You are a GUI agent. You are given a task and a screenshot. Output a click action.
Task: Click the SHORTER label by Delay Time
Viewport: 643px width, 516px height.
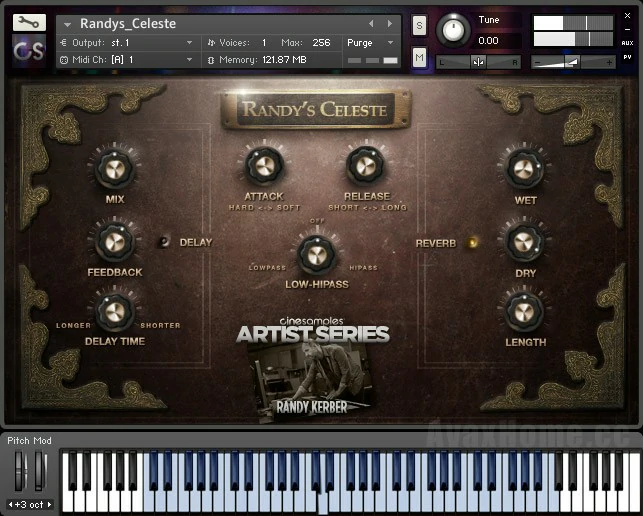(160, 325)
